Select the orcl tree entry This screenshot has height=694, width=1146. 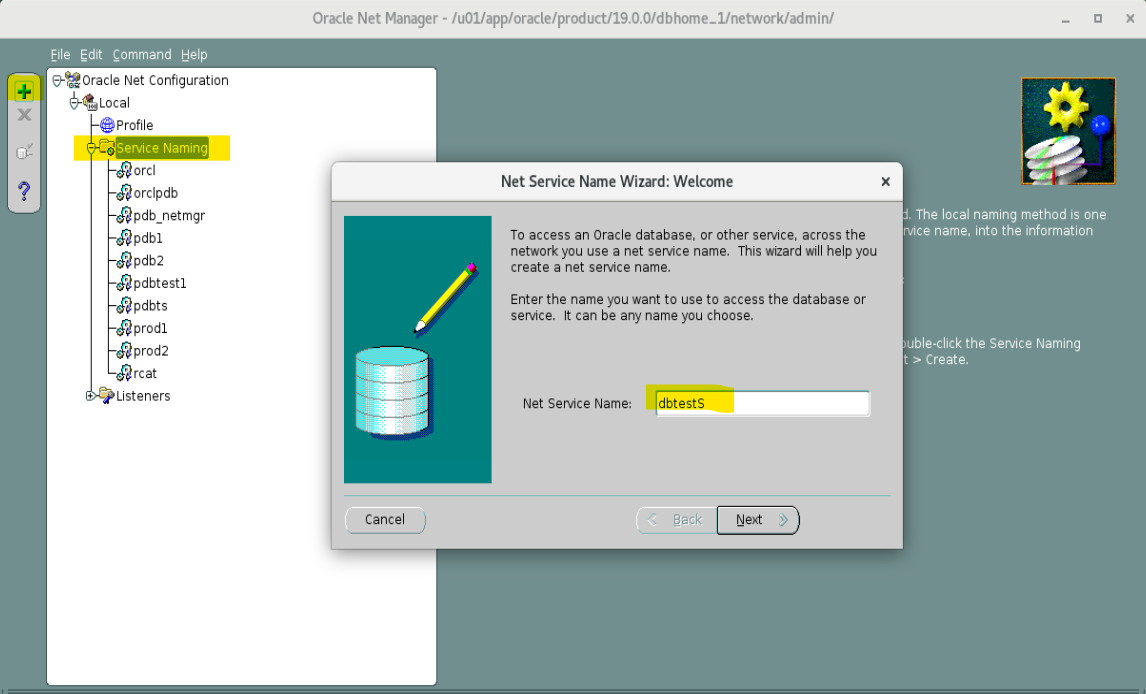tap(145, 170)
